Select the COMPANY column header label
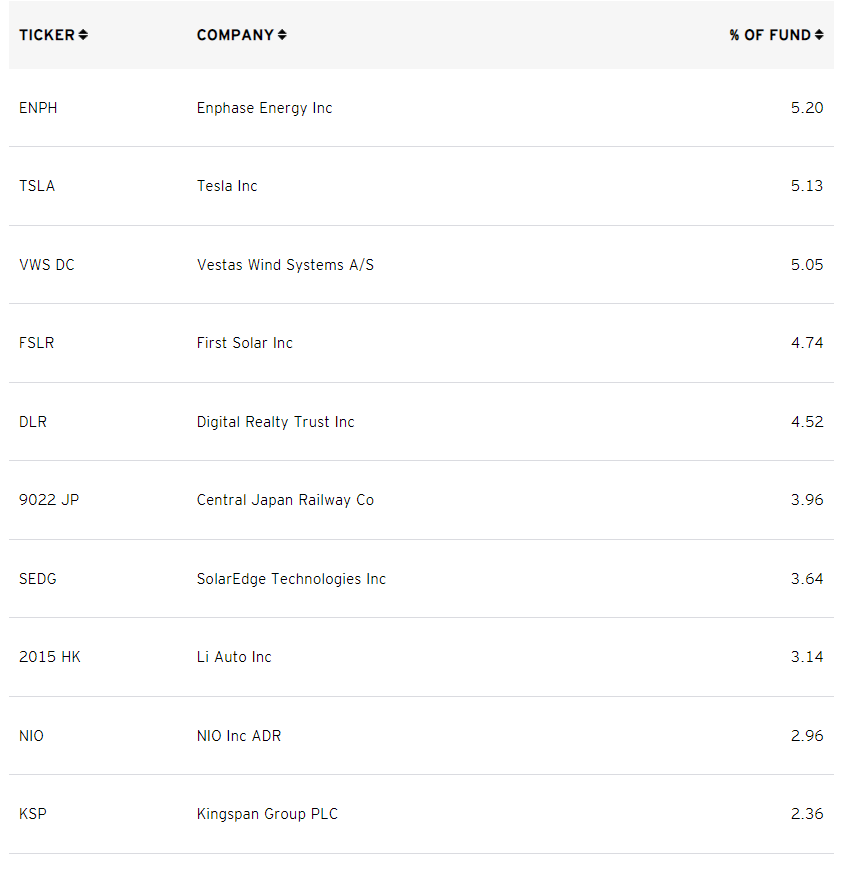 click(x=235, y=35)
